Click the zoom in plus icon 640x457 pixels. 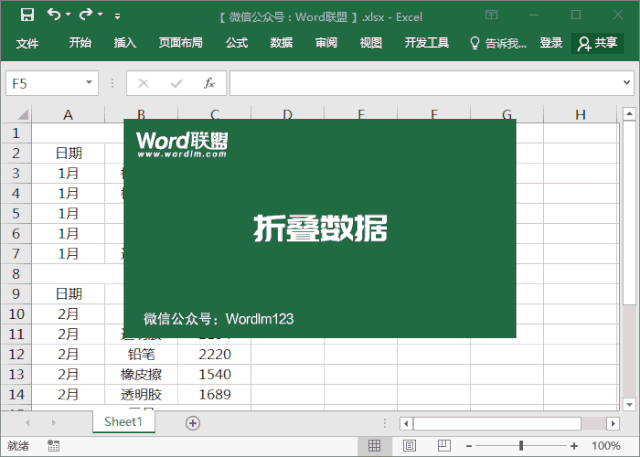click(x=576, y=446)
